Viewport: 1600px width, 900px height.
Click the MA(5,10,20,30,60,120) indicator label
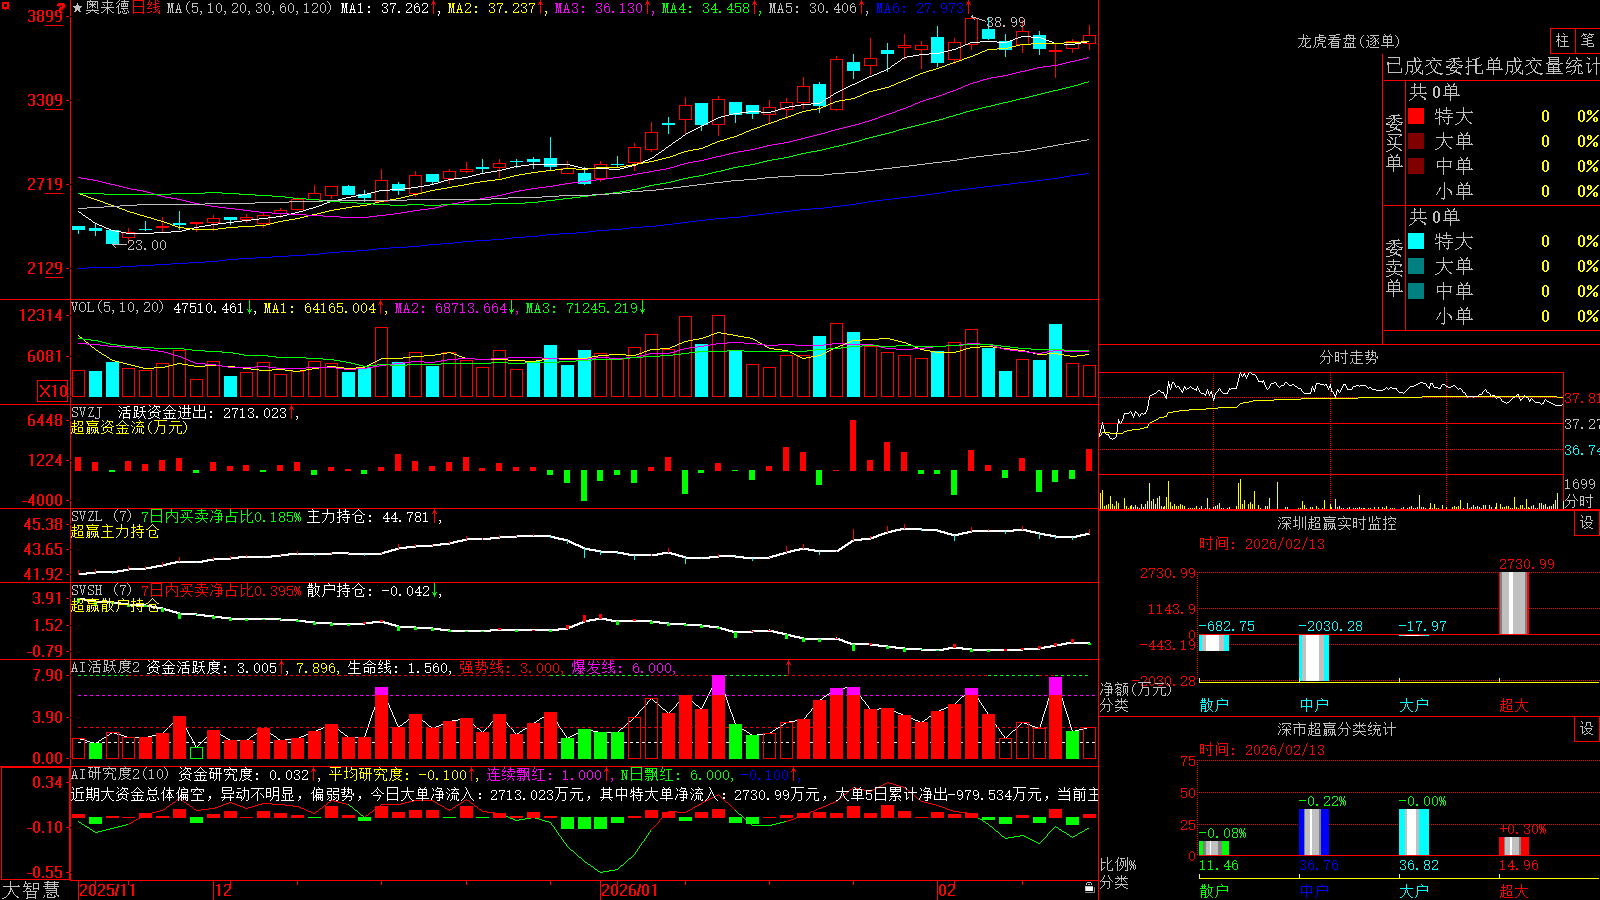249,8
